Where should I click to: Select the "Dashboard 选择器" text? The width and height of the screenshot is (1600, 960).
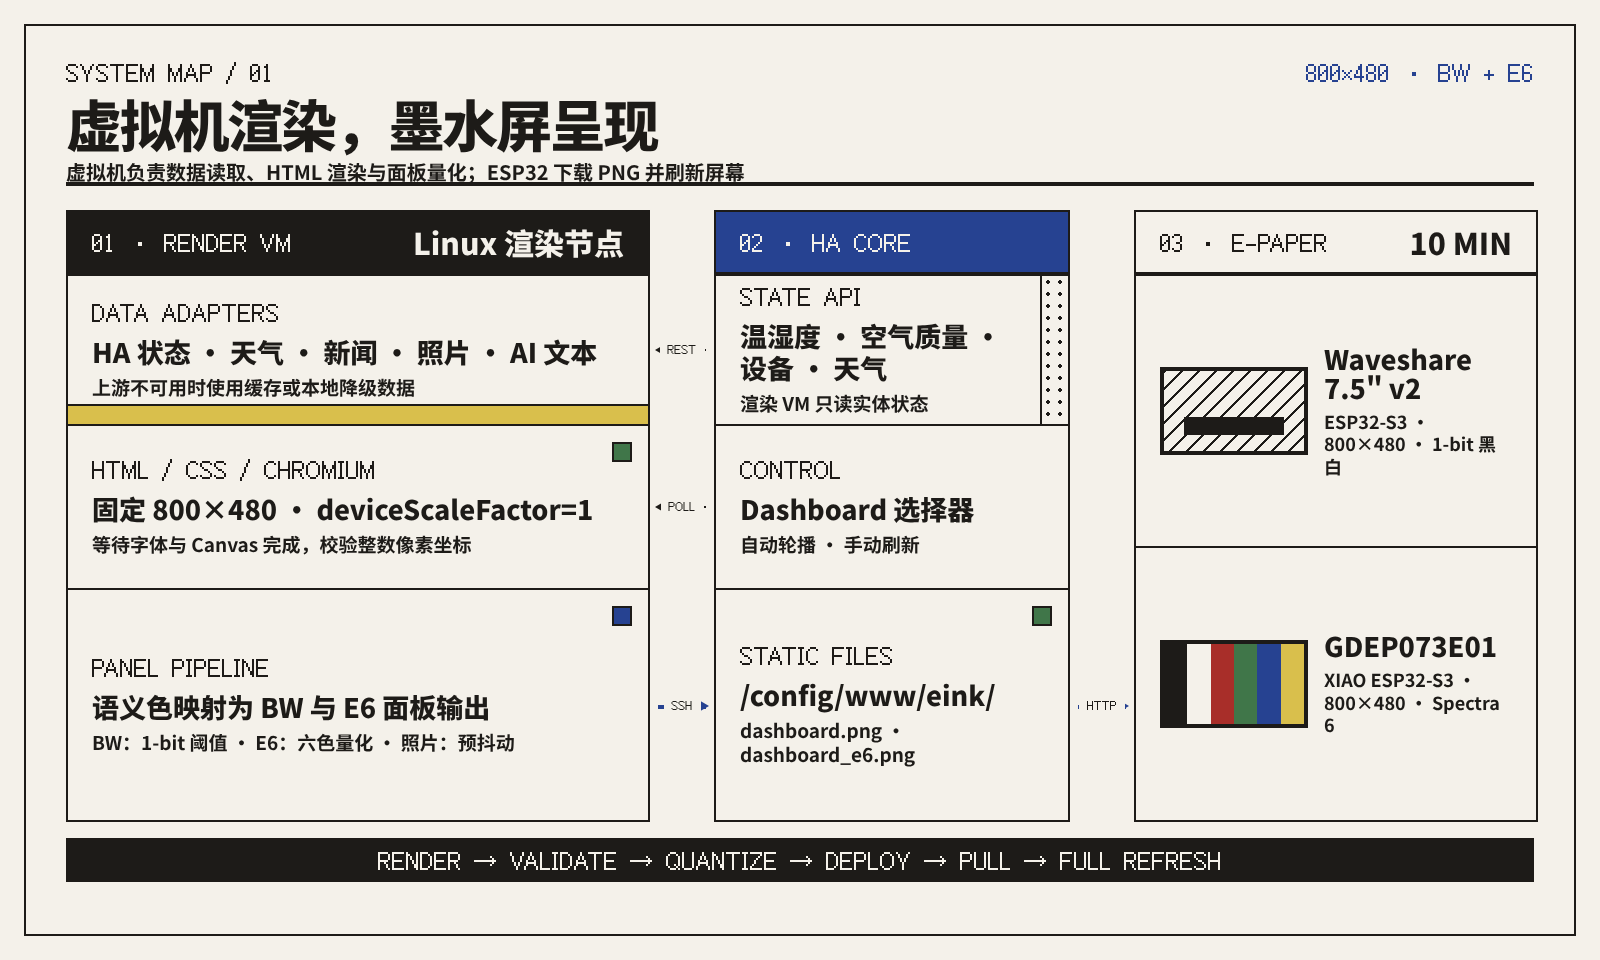pyautogui.click(x=857, y=510)
